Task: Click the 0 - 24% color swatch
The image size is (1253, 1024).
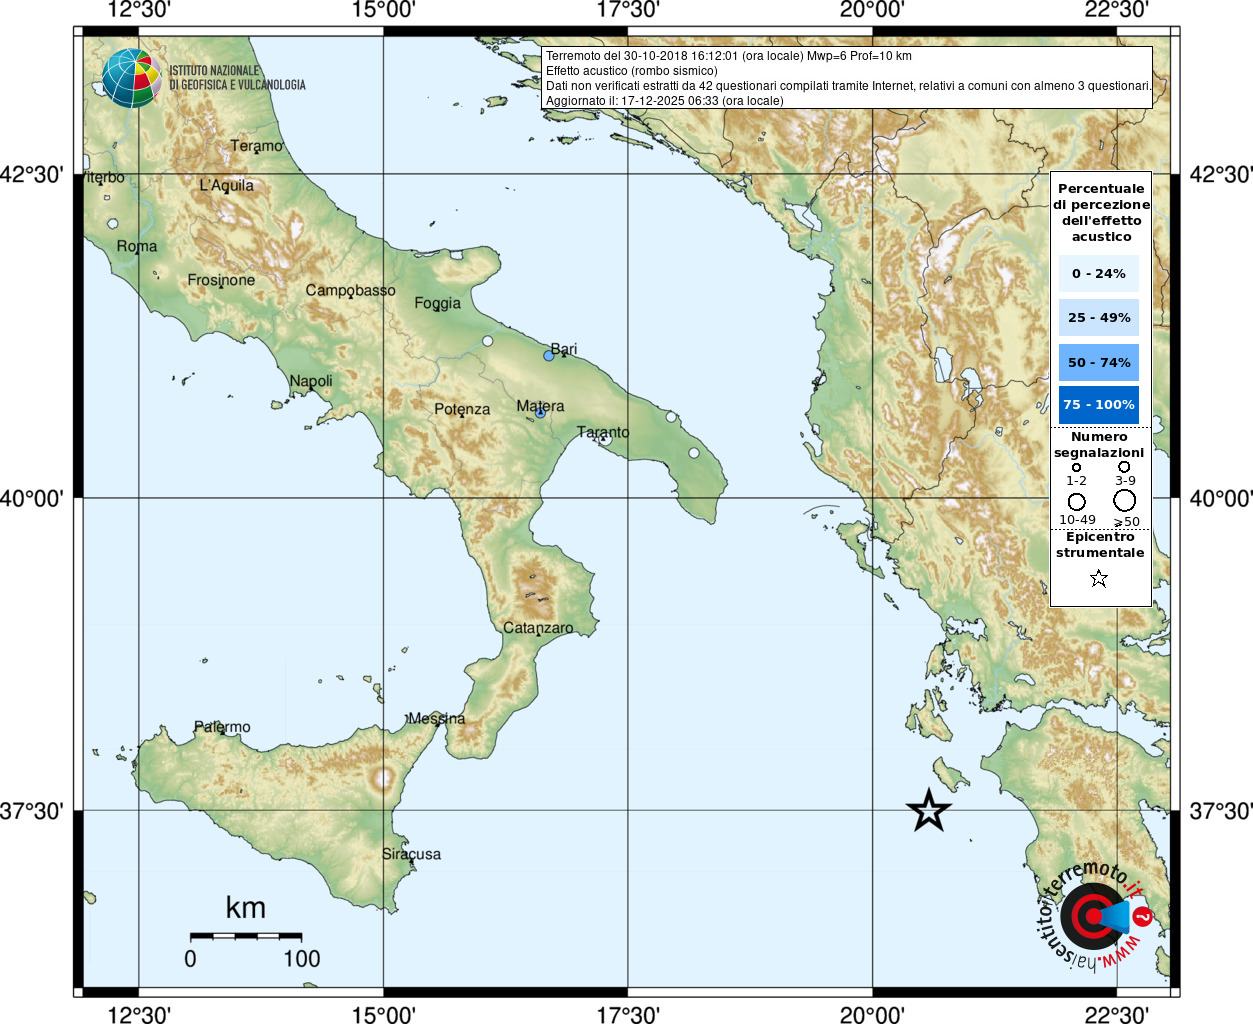Action: 1099,273
